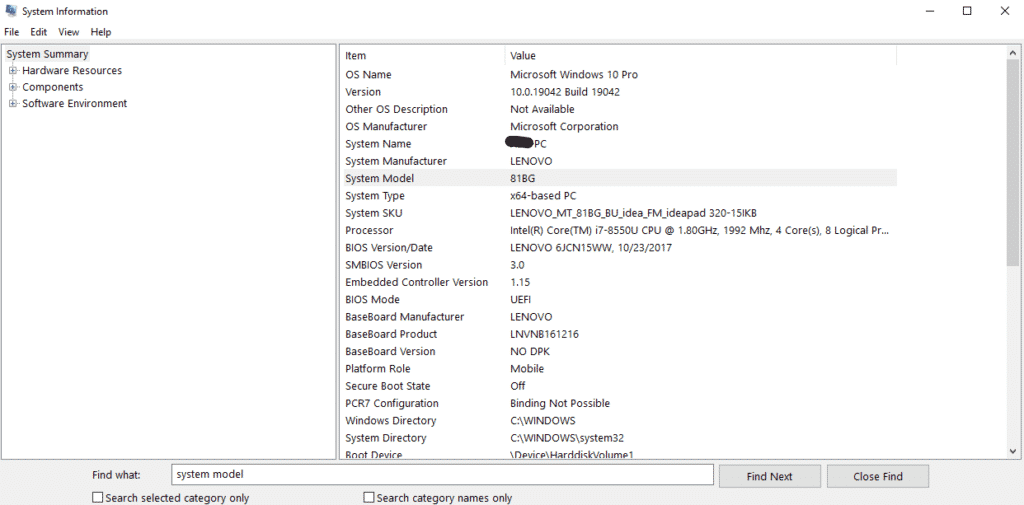Select the BaseBoard Version row
The image size is (1024, 505).
click(619, 351)
